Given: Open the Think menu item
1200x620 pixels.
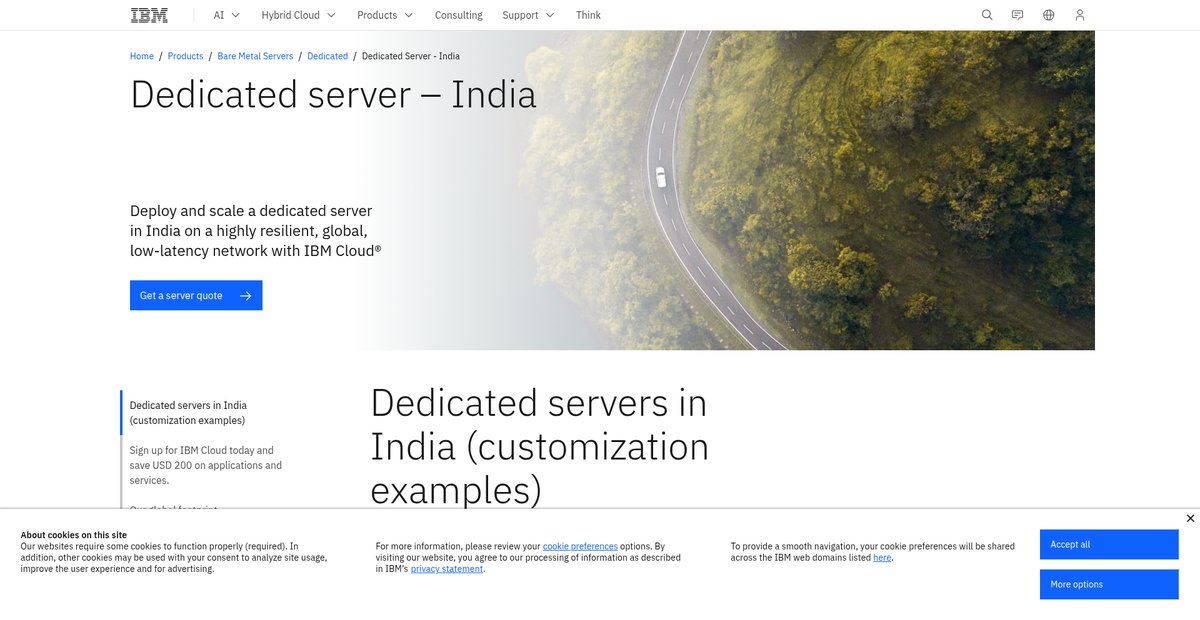Looking at the screenshot, I should (588, 15).
